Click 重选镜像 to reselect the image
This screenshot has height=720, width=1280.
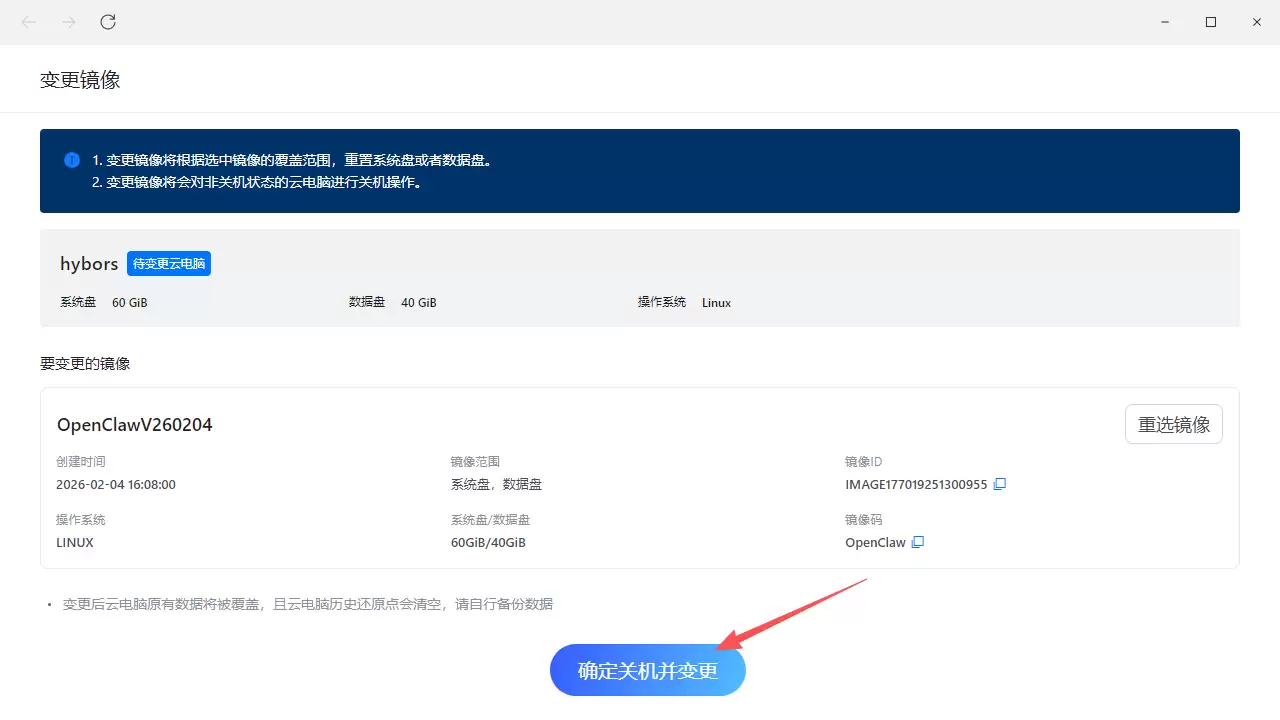(x=1173, y=424)
